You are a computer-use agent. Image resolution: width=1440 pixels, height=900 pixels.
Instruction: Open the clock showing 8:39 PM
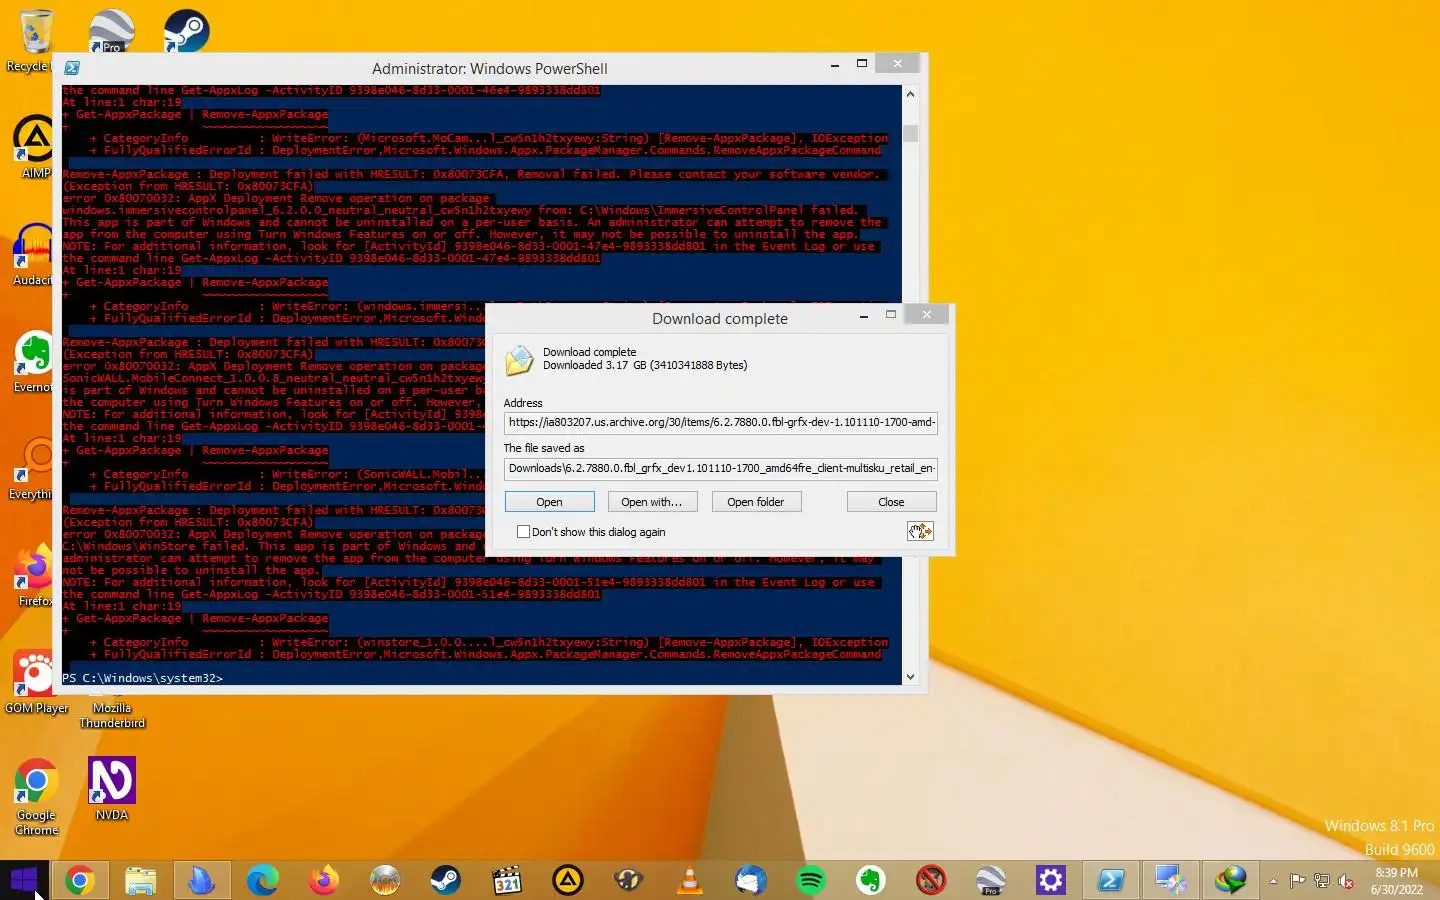1396,881
